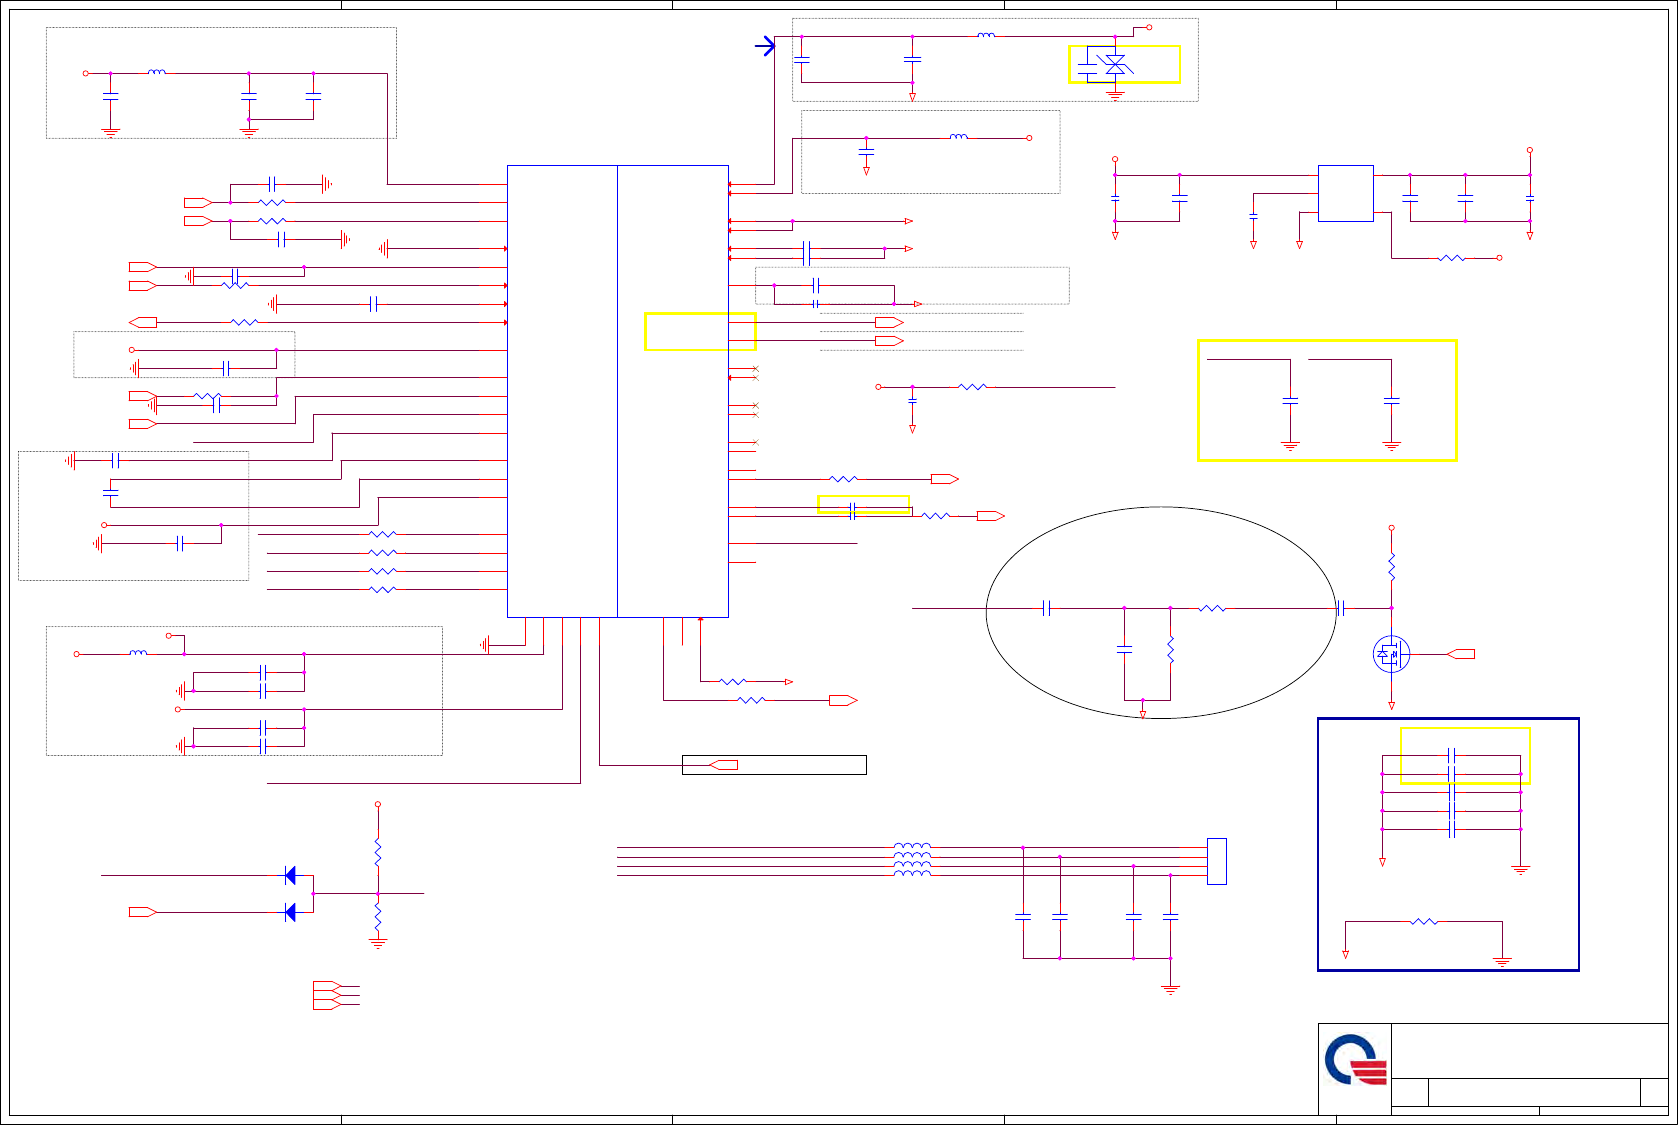Select the resistor directly above the MOSFET
Viewport: 1678px width, 1125px height.
point(1391,567)
